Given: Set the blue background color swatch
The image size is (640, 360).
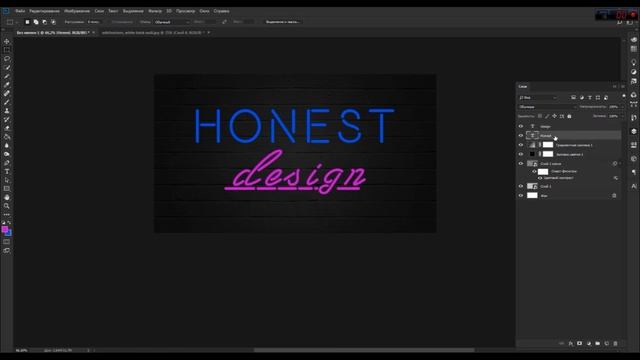Looking at the screenshot, I should coord(9,233).
